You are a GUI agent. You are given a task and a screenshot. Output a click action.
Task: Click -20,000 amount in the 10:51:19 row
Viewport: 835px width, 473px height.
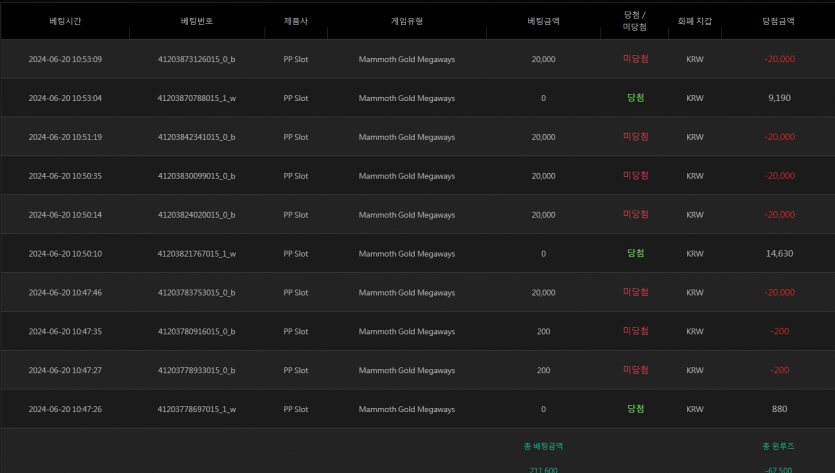780,137
